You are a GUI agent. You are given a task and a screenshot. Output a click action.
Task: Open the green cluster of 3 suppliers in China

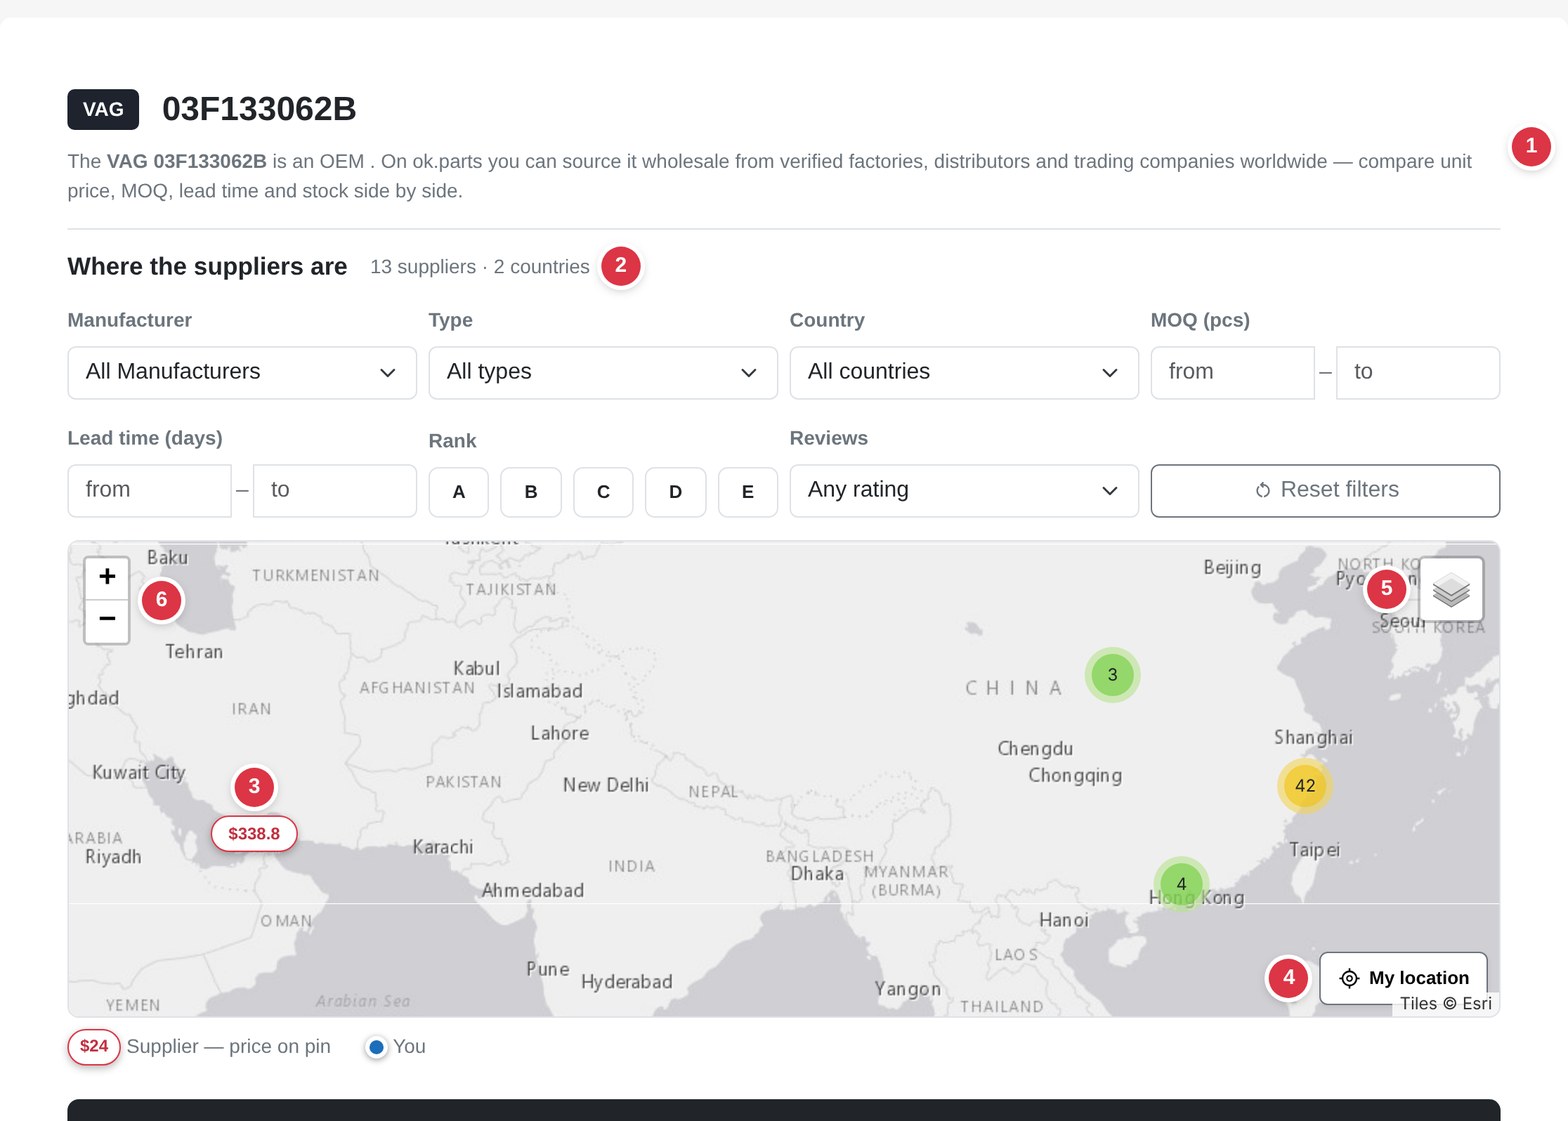tap(1112, 675)
